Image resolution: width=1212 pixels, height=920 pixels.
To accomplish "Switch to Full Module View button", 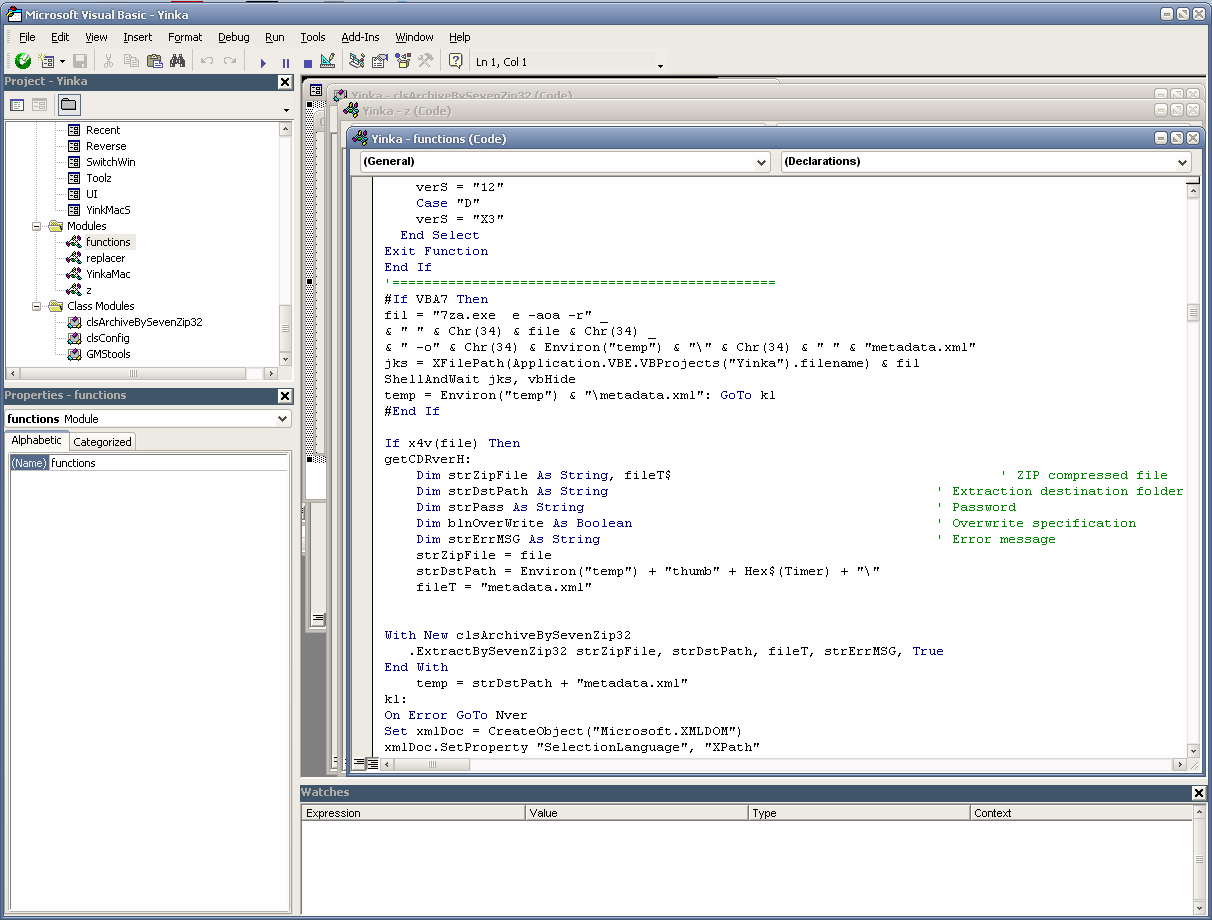I will point(372,764).
